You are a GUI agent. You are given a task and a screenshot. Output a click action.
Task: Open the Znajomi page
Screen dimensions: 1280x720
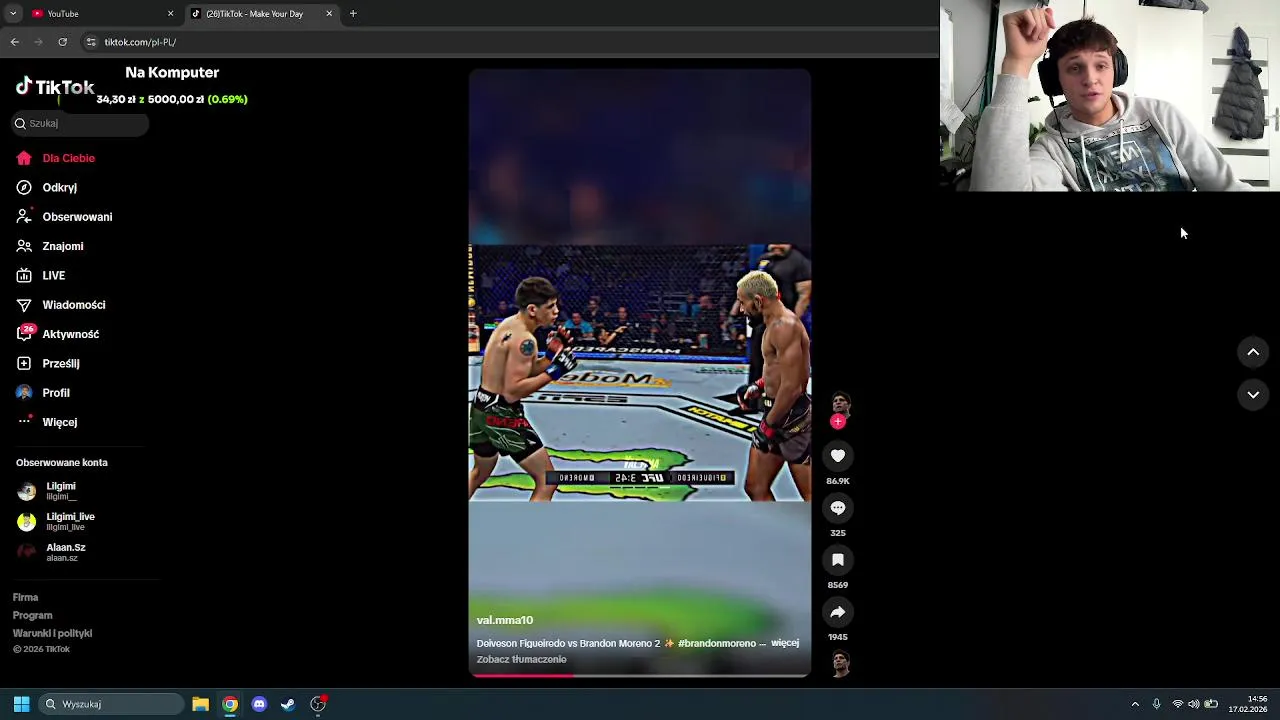(x=50, y=246)
